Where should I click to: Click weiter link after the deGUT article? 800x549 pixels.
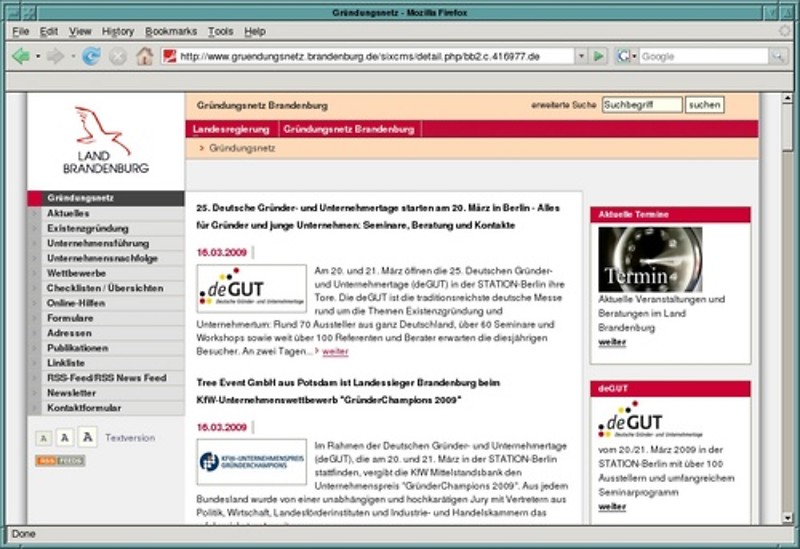[335, 352]
